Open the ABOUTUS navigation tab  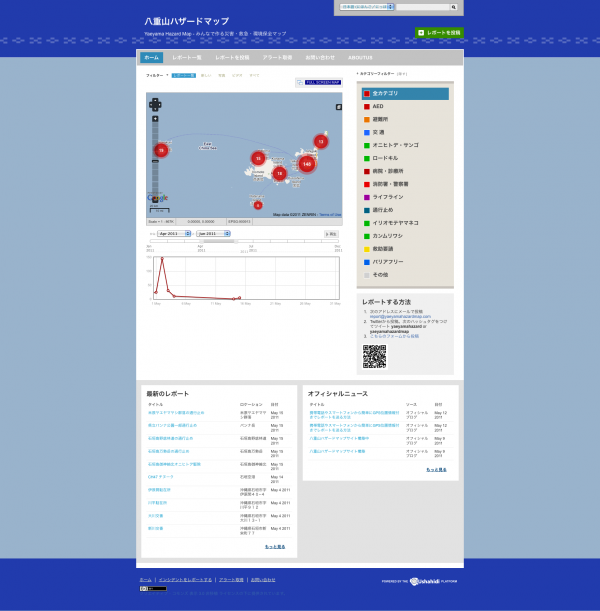360,58
